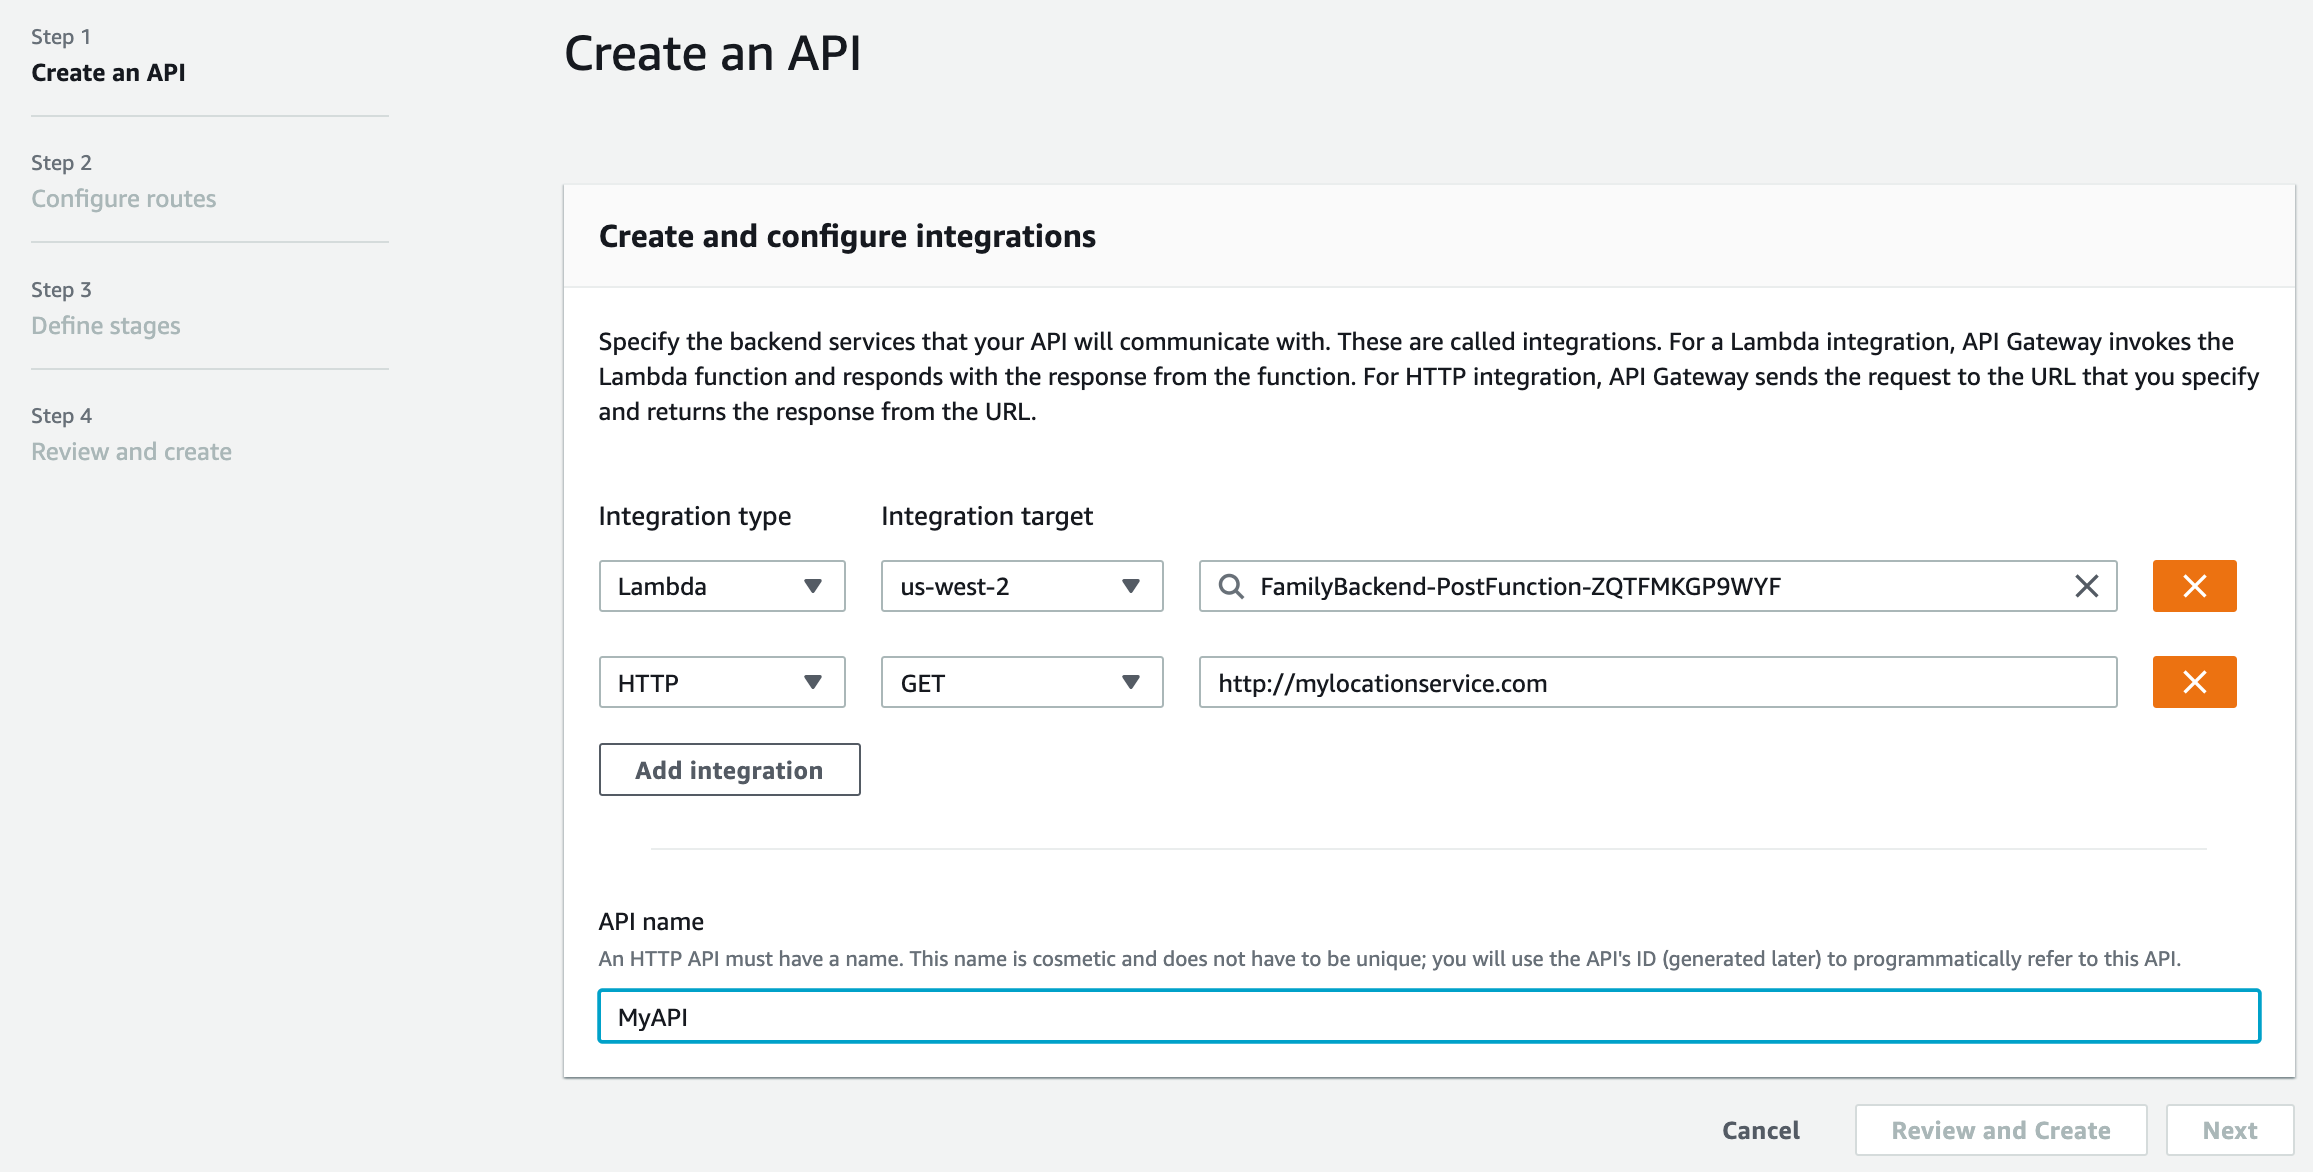Click Step 1 Create an API
The width and height of the screenshot is (2313, 1172).
(x=108, y=72)
